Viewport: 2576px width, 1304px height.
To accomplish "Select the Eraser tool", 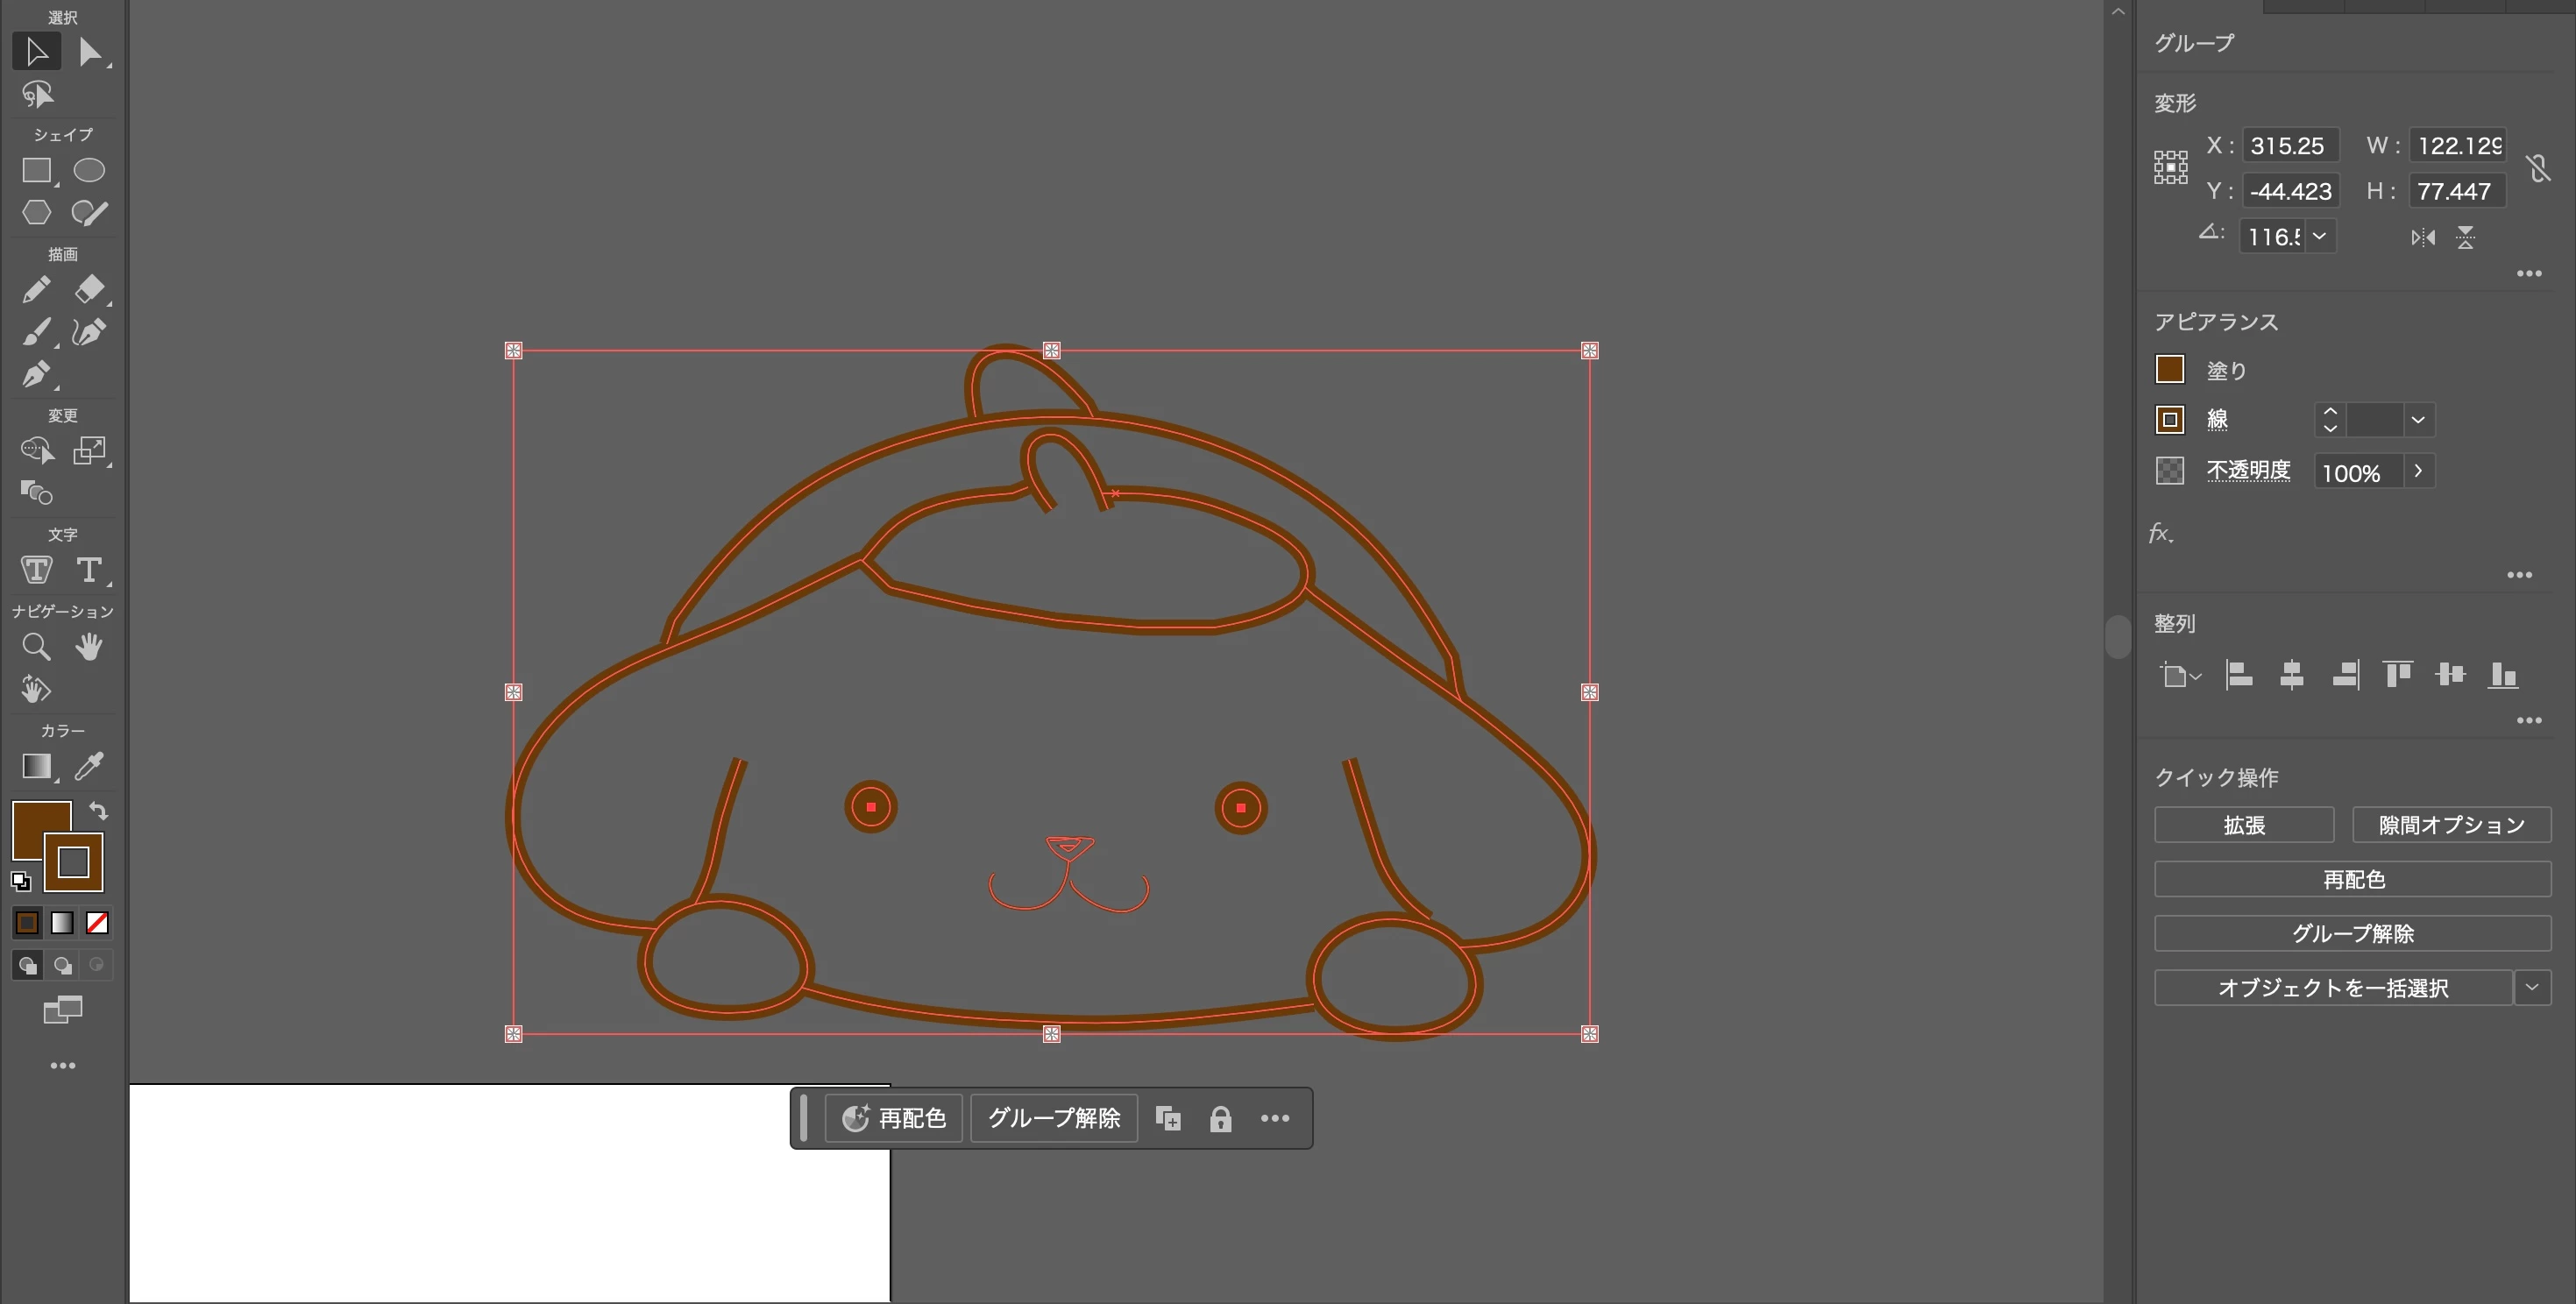I will point(89,289).
